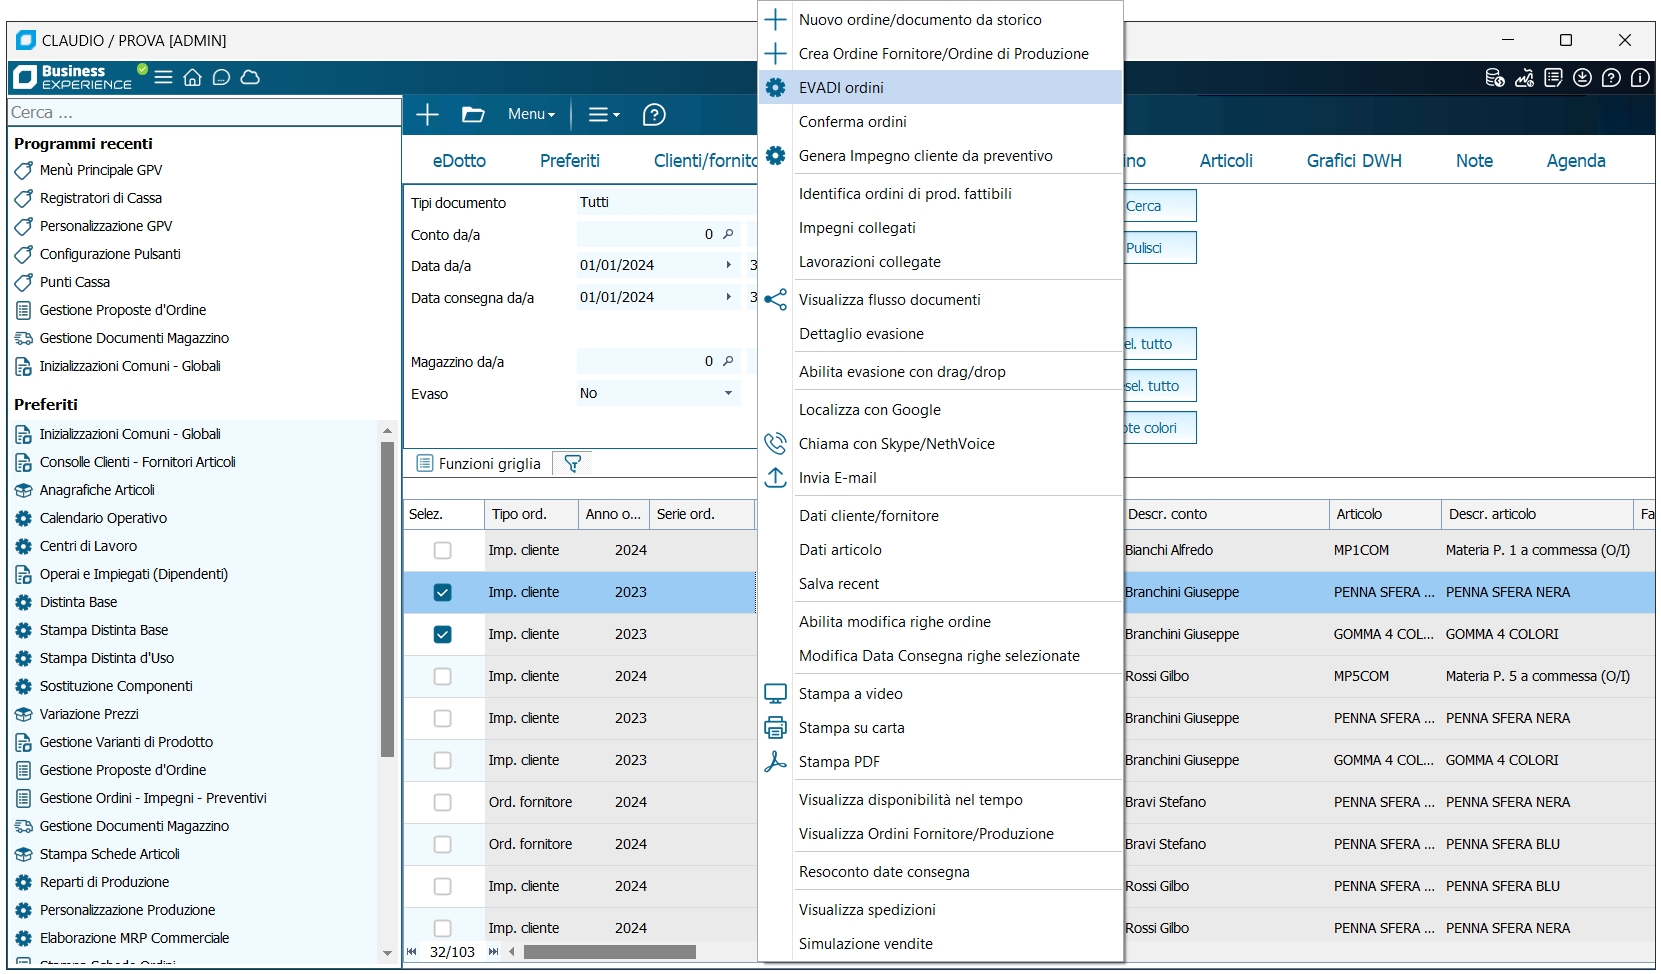This screenshot has width=1661, height=974.
Task: Click the Preferiti list vertical scrollbar
Action: point(387,599)
